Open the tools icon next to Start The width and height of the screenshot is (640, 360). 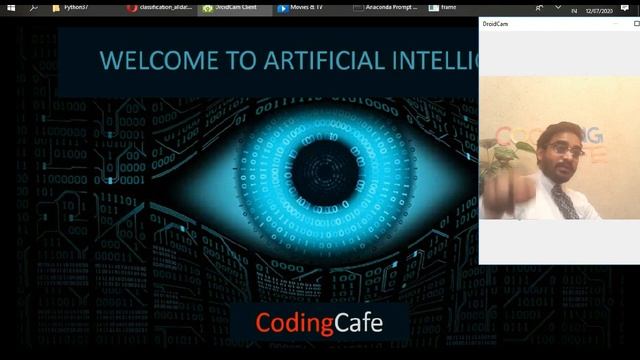point(33,8)
